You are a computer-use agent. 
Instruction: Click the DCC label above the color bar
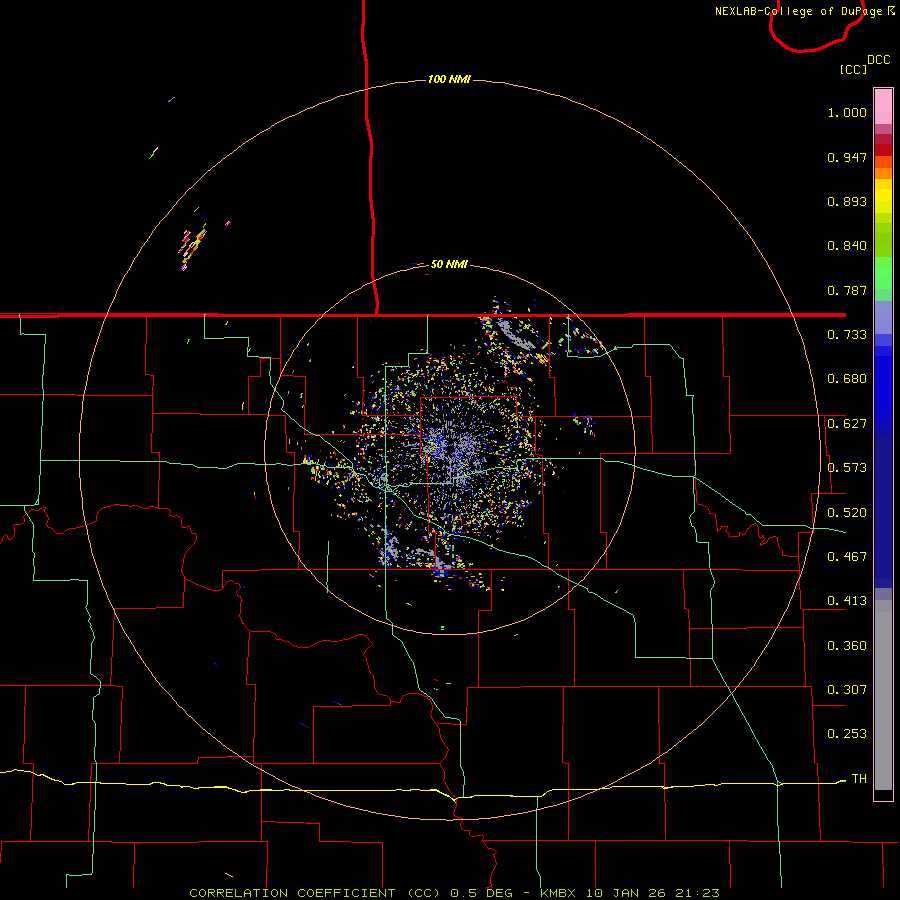pyautogui.click(x=879, y=60)
